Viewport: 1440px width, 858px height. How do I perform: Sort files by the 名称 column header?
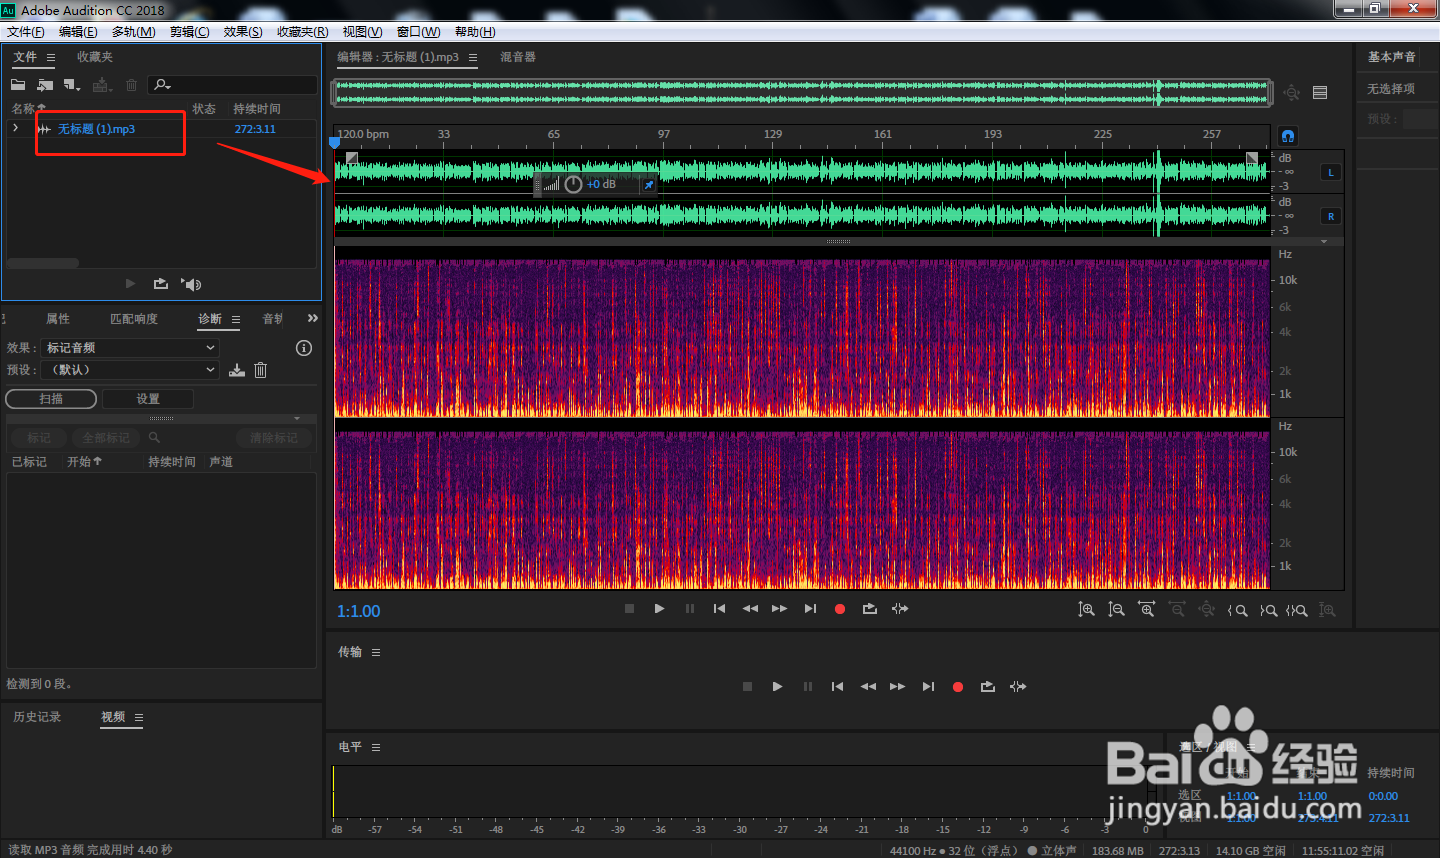pos(28,108)
